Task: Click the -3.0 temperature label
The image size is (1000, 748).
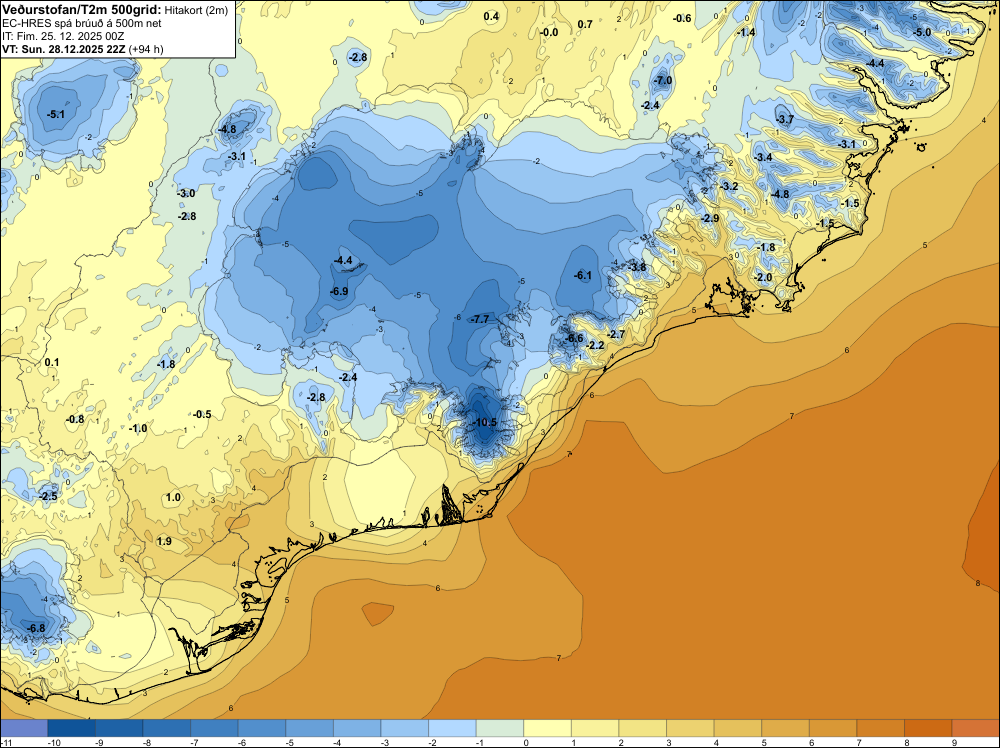Action: [x=186, y=193]
